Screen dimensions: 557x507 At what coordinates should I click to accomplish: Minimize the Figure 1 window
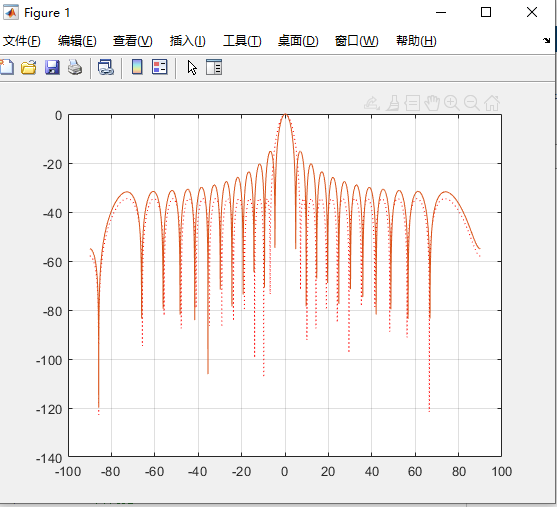(441, 12)
